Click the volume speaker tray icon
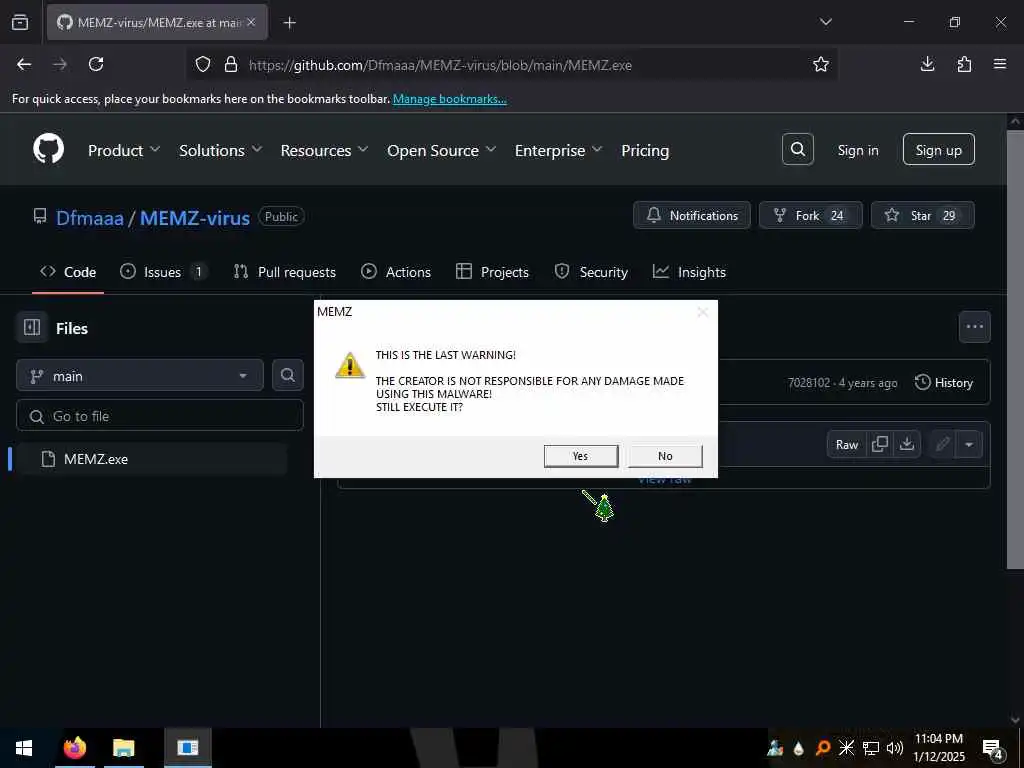 click(x=895, y=748)
